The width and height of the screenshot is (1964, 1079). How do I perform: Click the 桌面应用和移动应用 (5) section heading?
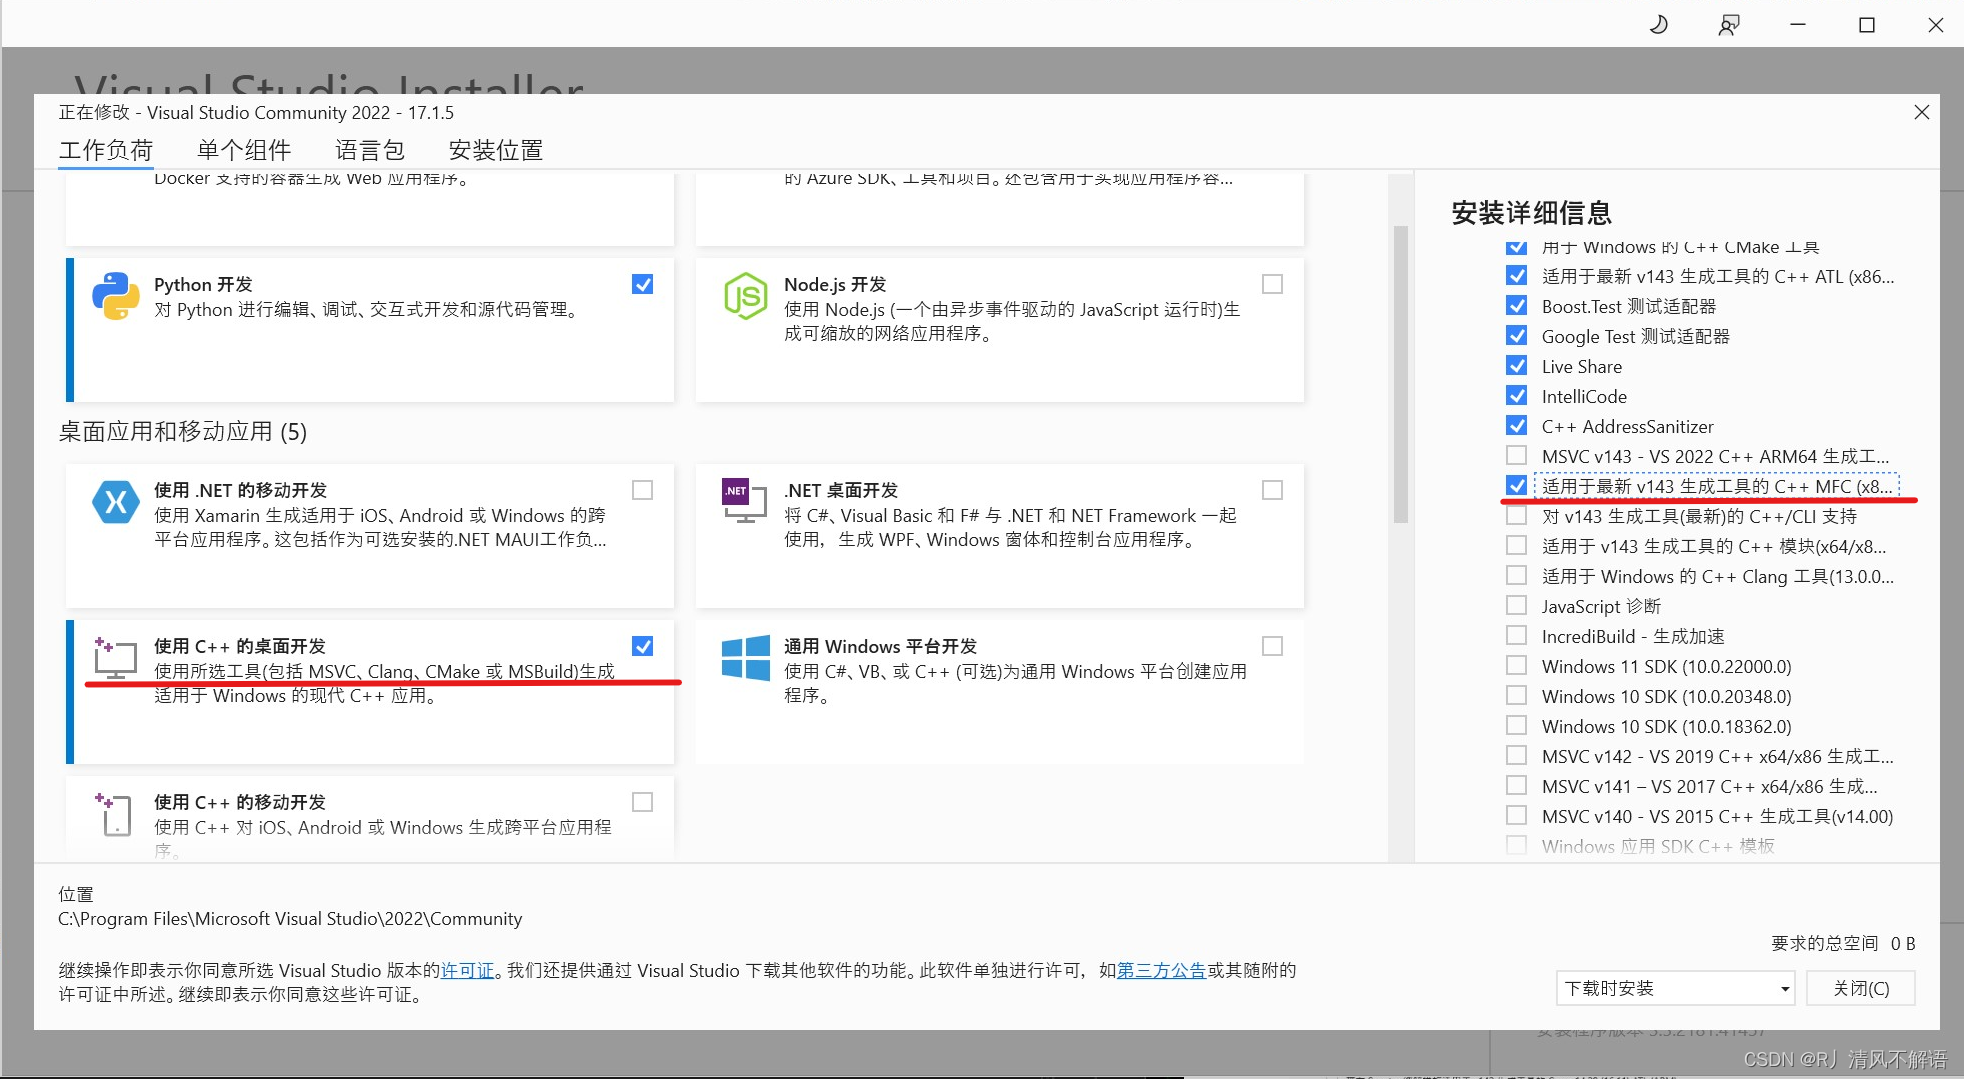coord(183,431)
